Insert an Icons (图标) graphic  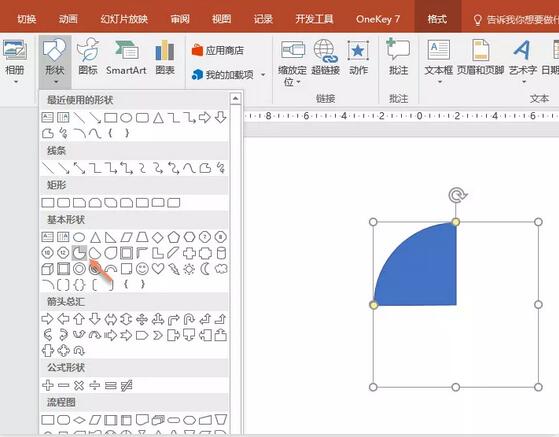point(88,56)
